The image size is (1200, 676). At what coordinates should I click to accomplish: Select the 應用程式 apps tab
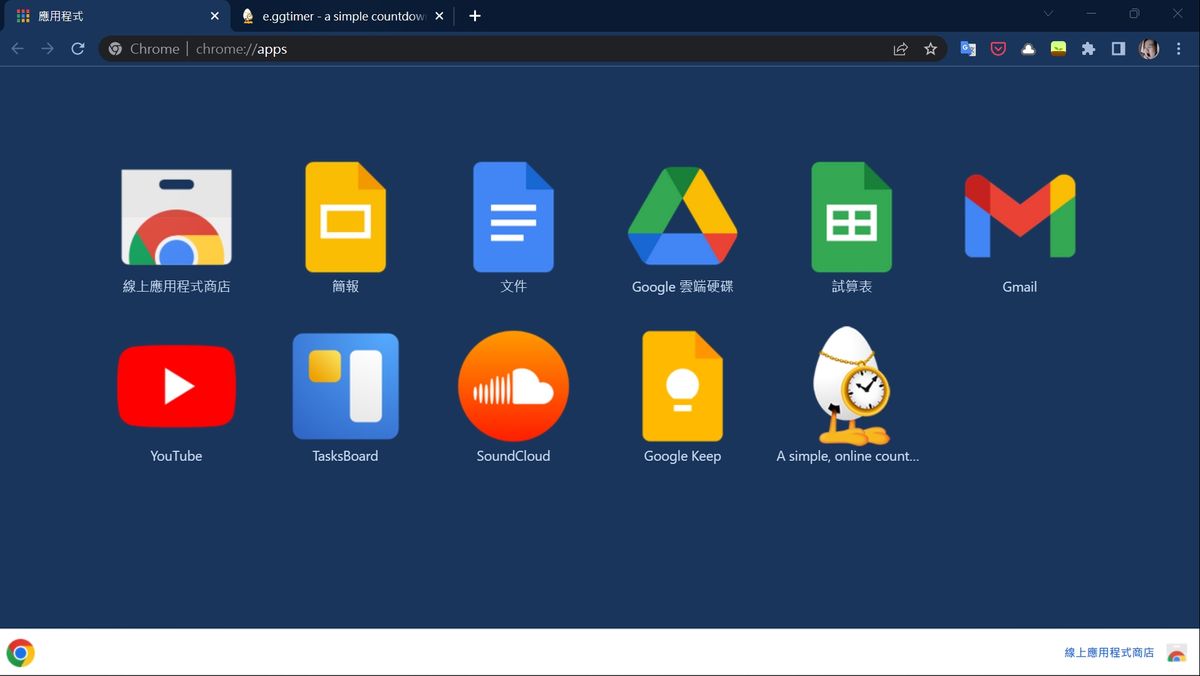pos(110,16)
